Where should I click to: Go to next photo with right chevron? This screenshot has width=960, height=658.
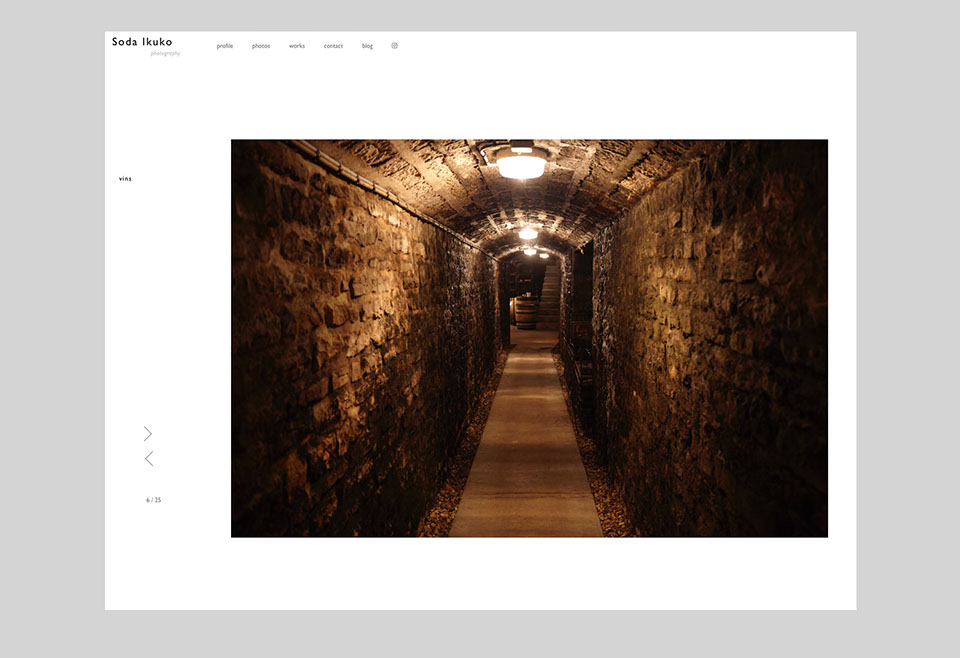point(148,434)
